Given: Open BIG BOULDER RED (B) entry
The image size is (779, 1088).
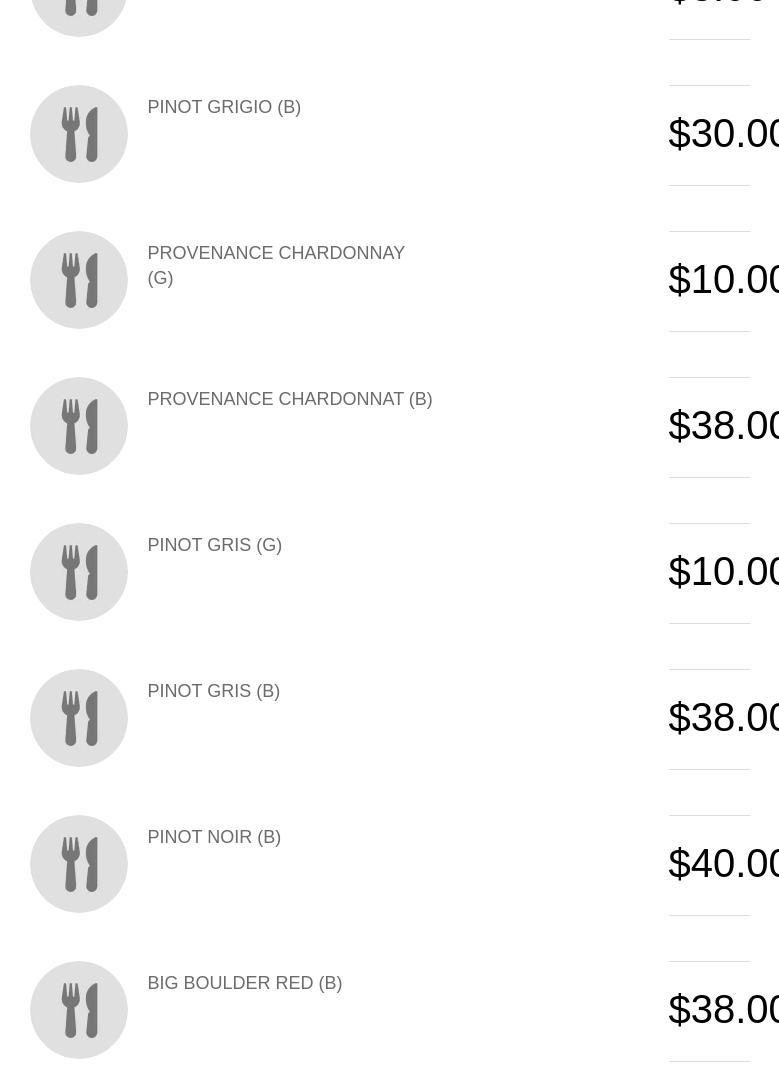Looking at the screenshot, I should click(x=245, y=983).
